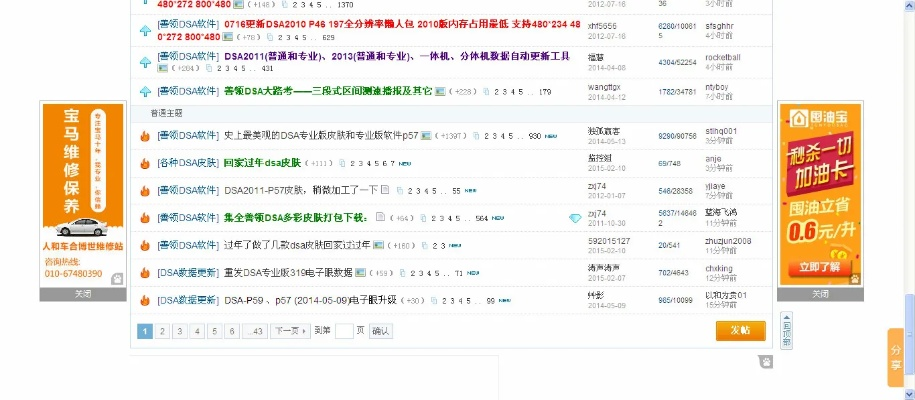Image resolution: width=915 pixels, height=400 pixels.
Task: Click the diamond icon on 集全善领DSA多彩皮肤 row
Action: (x=574, y=218)
